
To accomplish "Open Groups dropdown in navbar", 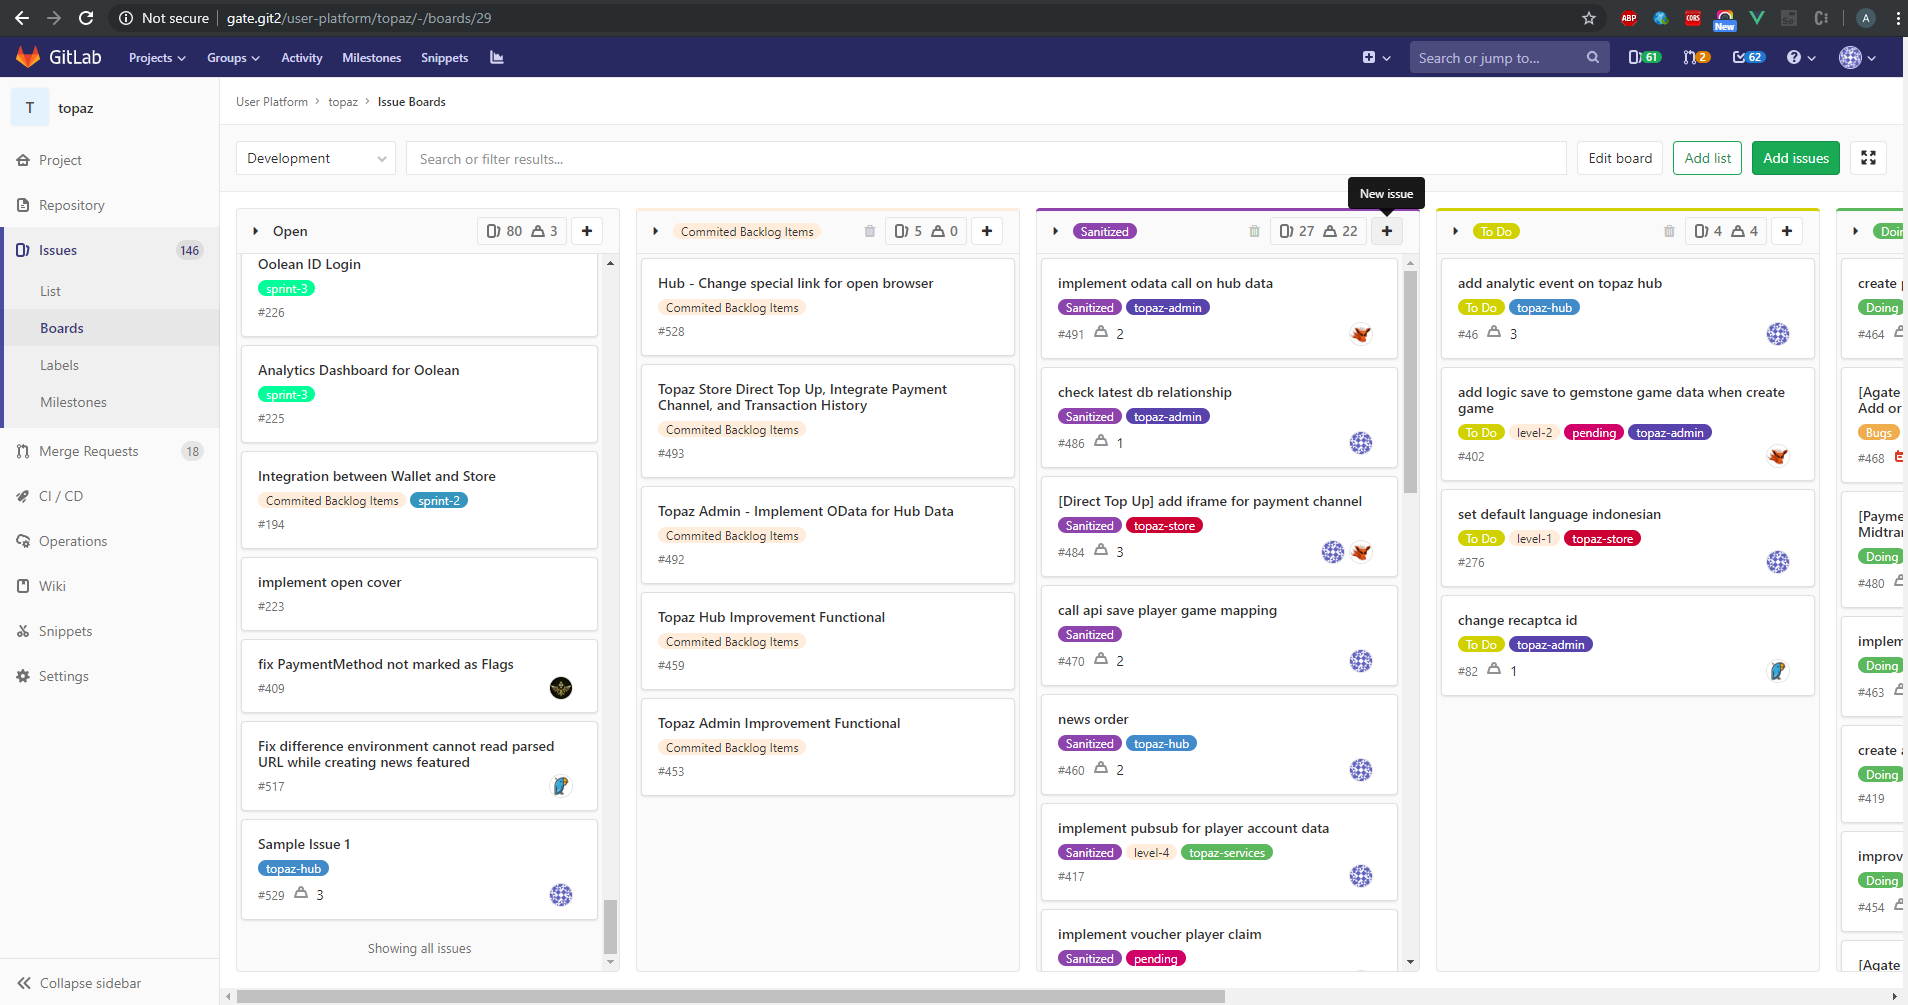I will [x=233, y=58].
